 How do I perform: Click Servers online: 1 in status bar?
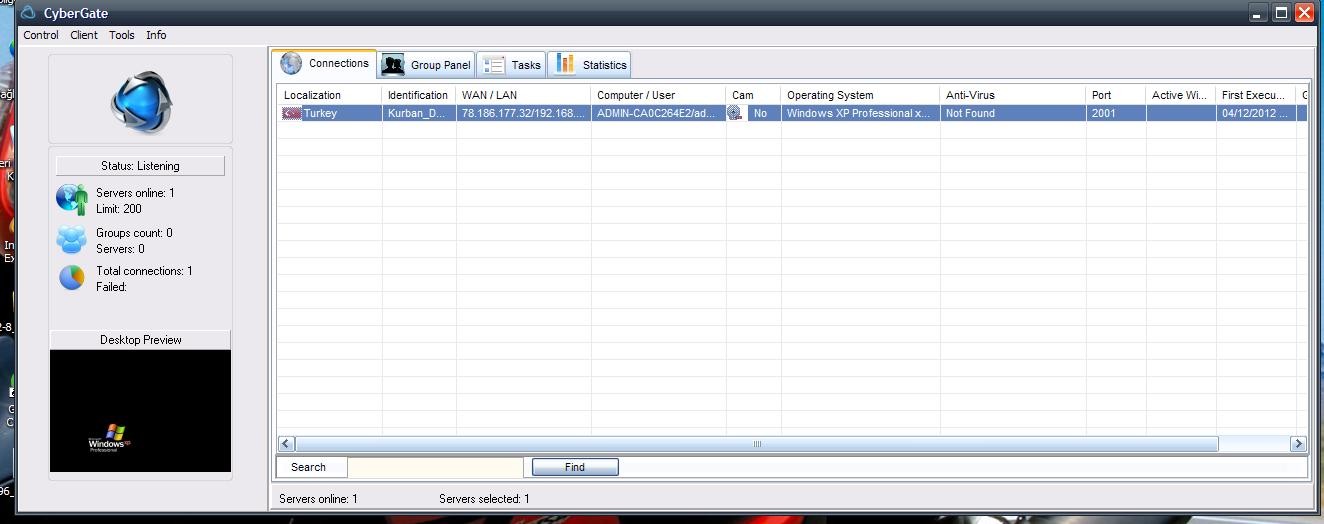(x=318, y=499)
